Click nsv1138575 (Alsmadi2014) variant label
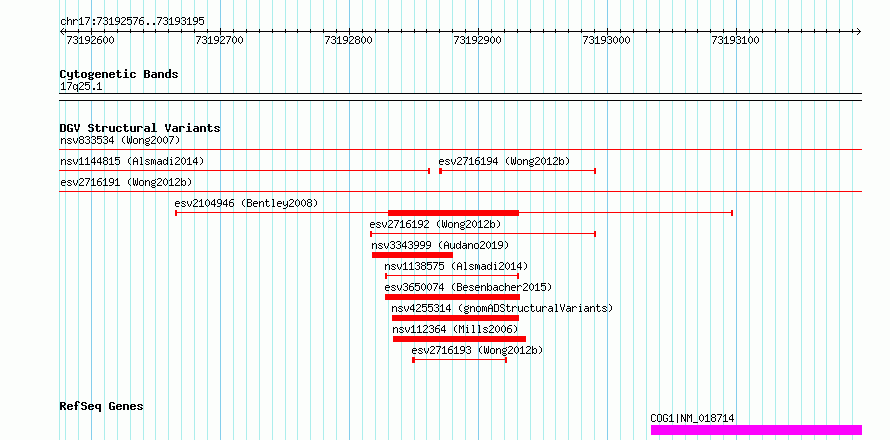 pos(456,266)
